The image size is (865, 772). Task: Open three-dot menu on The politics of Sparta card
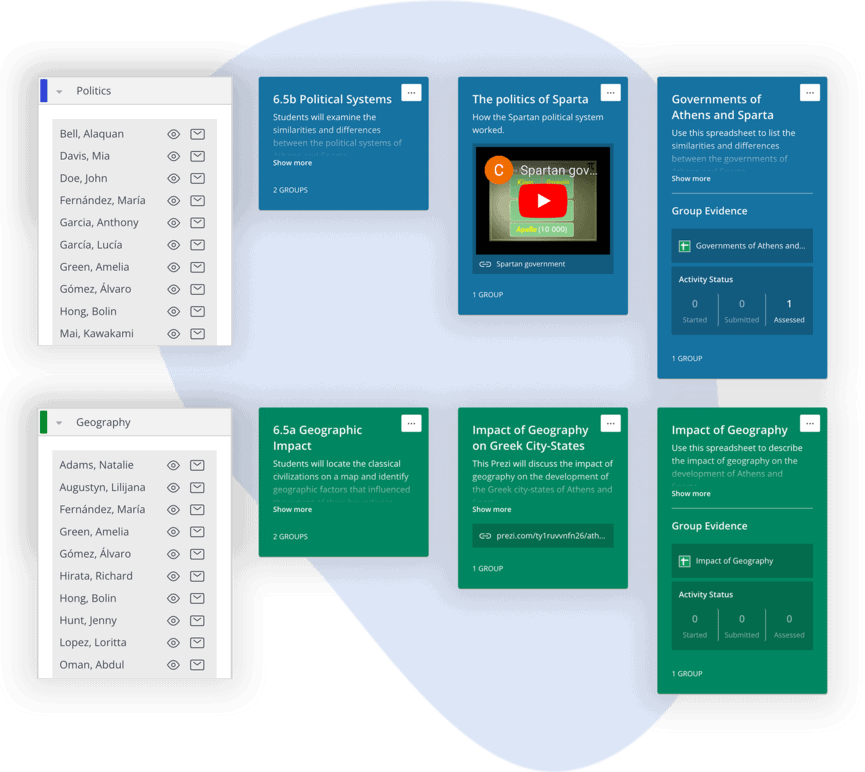[610, 92]
